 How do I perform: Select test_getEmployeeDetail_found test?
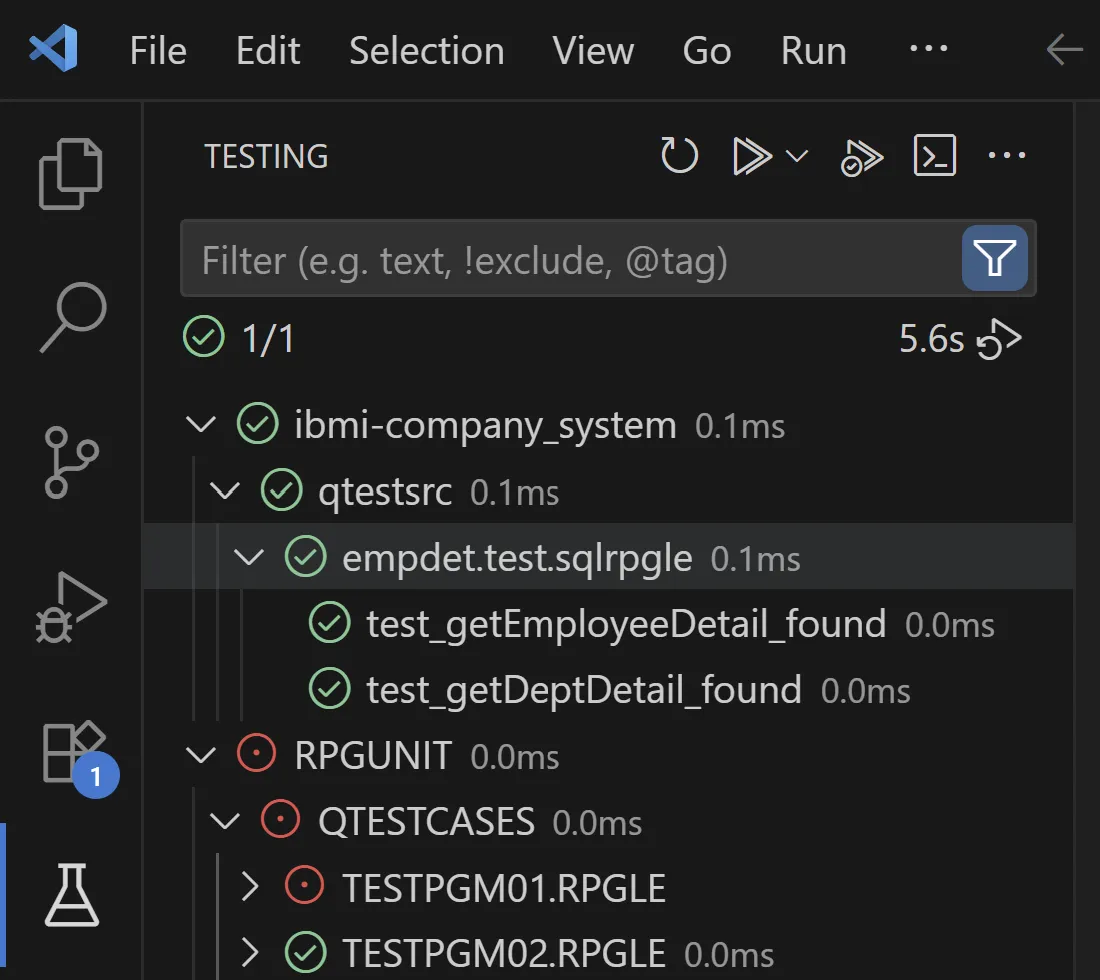click(x=626, y=624)
